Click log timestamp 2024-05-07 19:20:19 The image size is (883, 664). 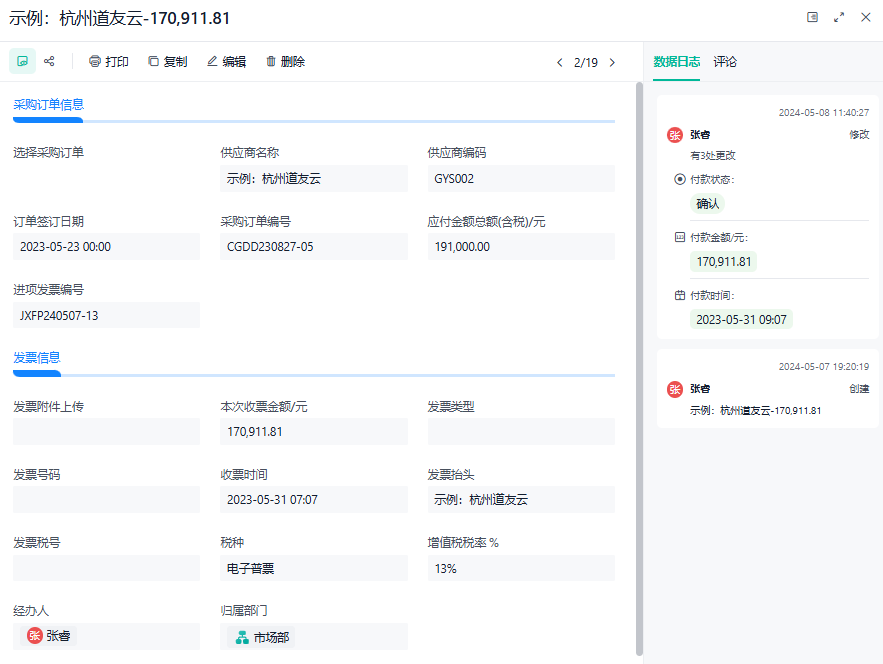coord(824,367)
